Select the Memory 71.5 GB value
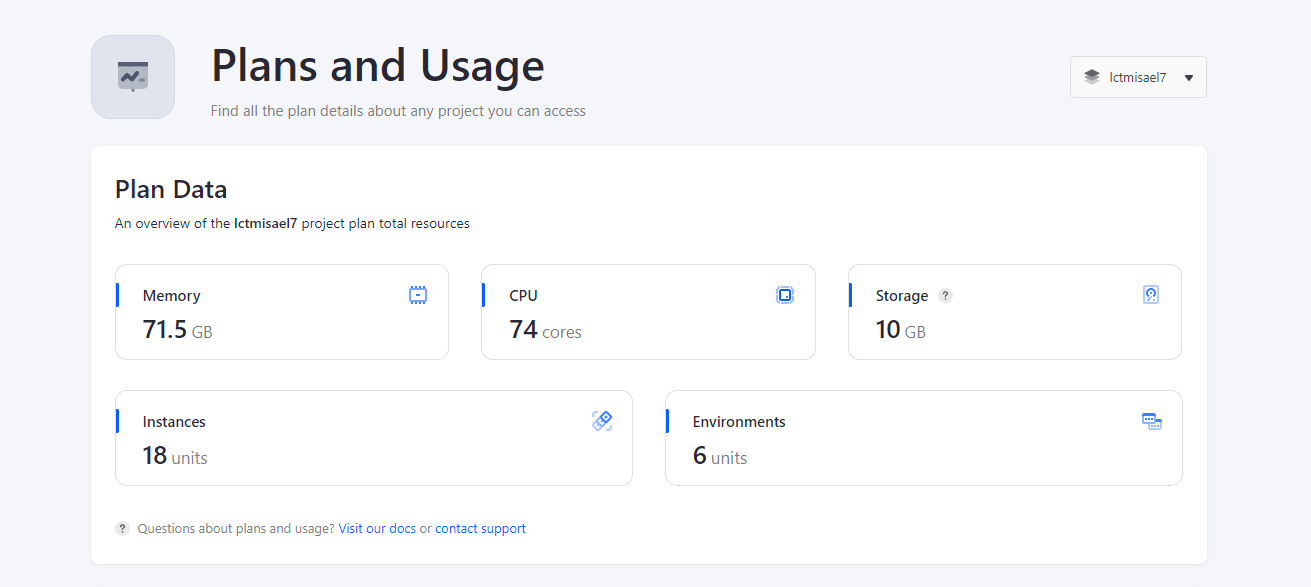Screen dimensions: 1311x587 (x=177, y=330)
